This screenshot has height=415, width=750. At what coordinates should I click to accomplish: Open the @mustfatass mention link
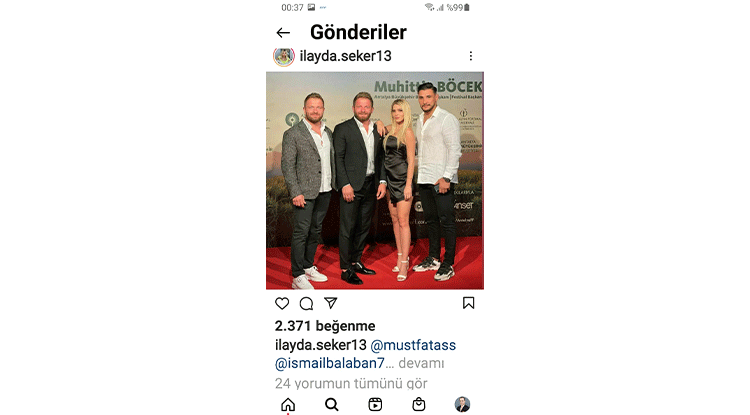coord(413,345)
